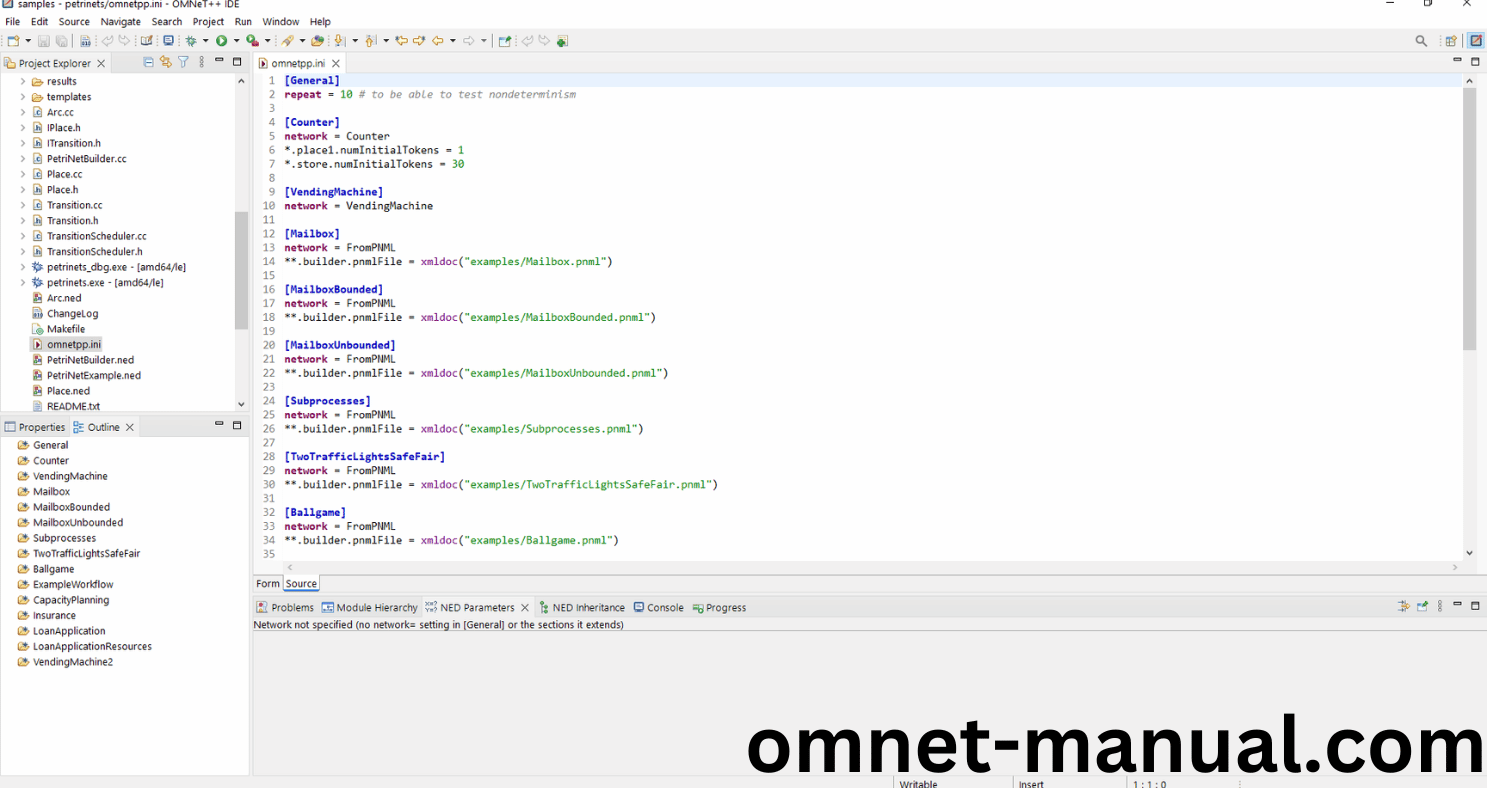Select the Module Hierarchy tab

376,608
